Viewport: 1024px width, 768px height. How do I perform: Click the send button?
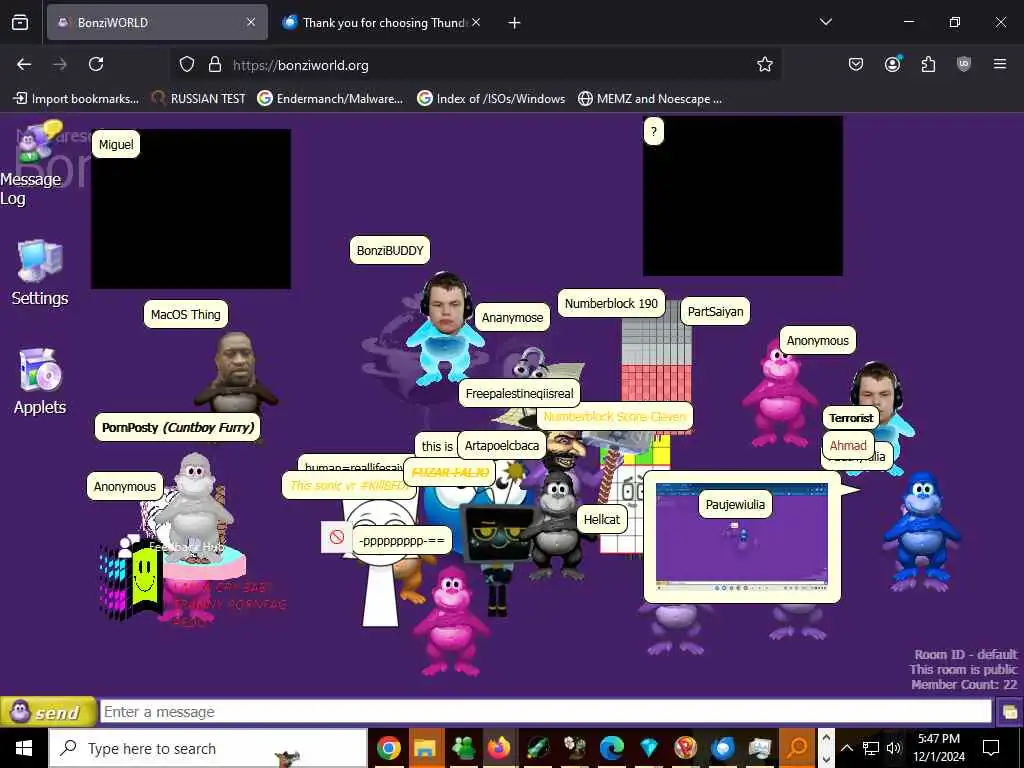(x=48, y=712)
